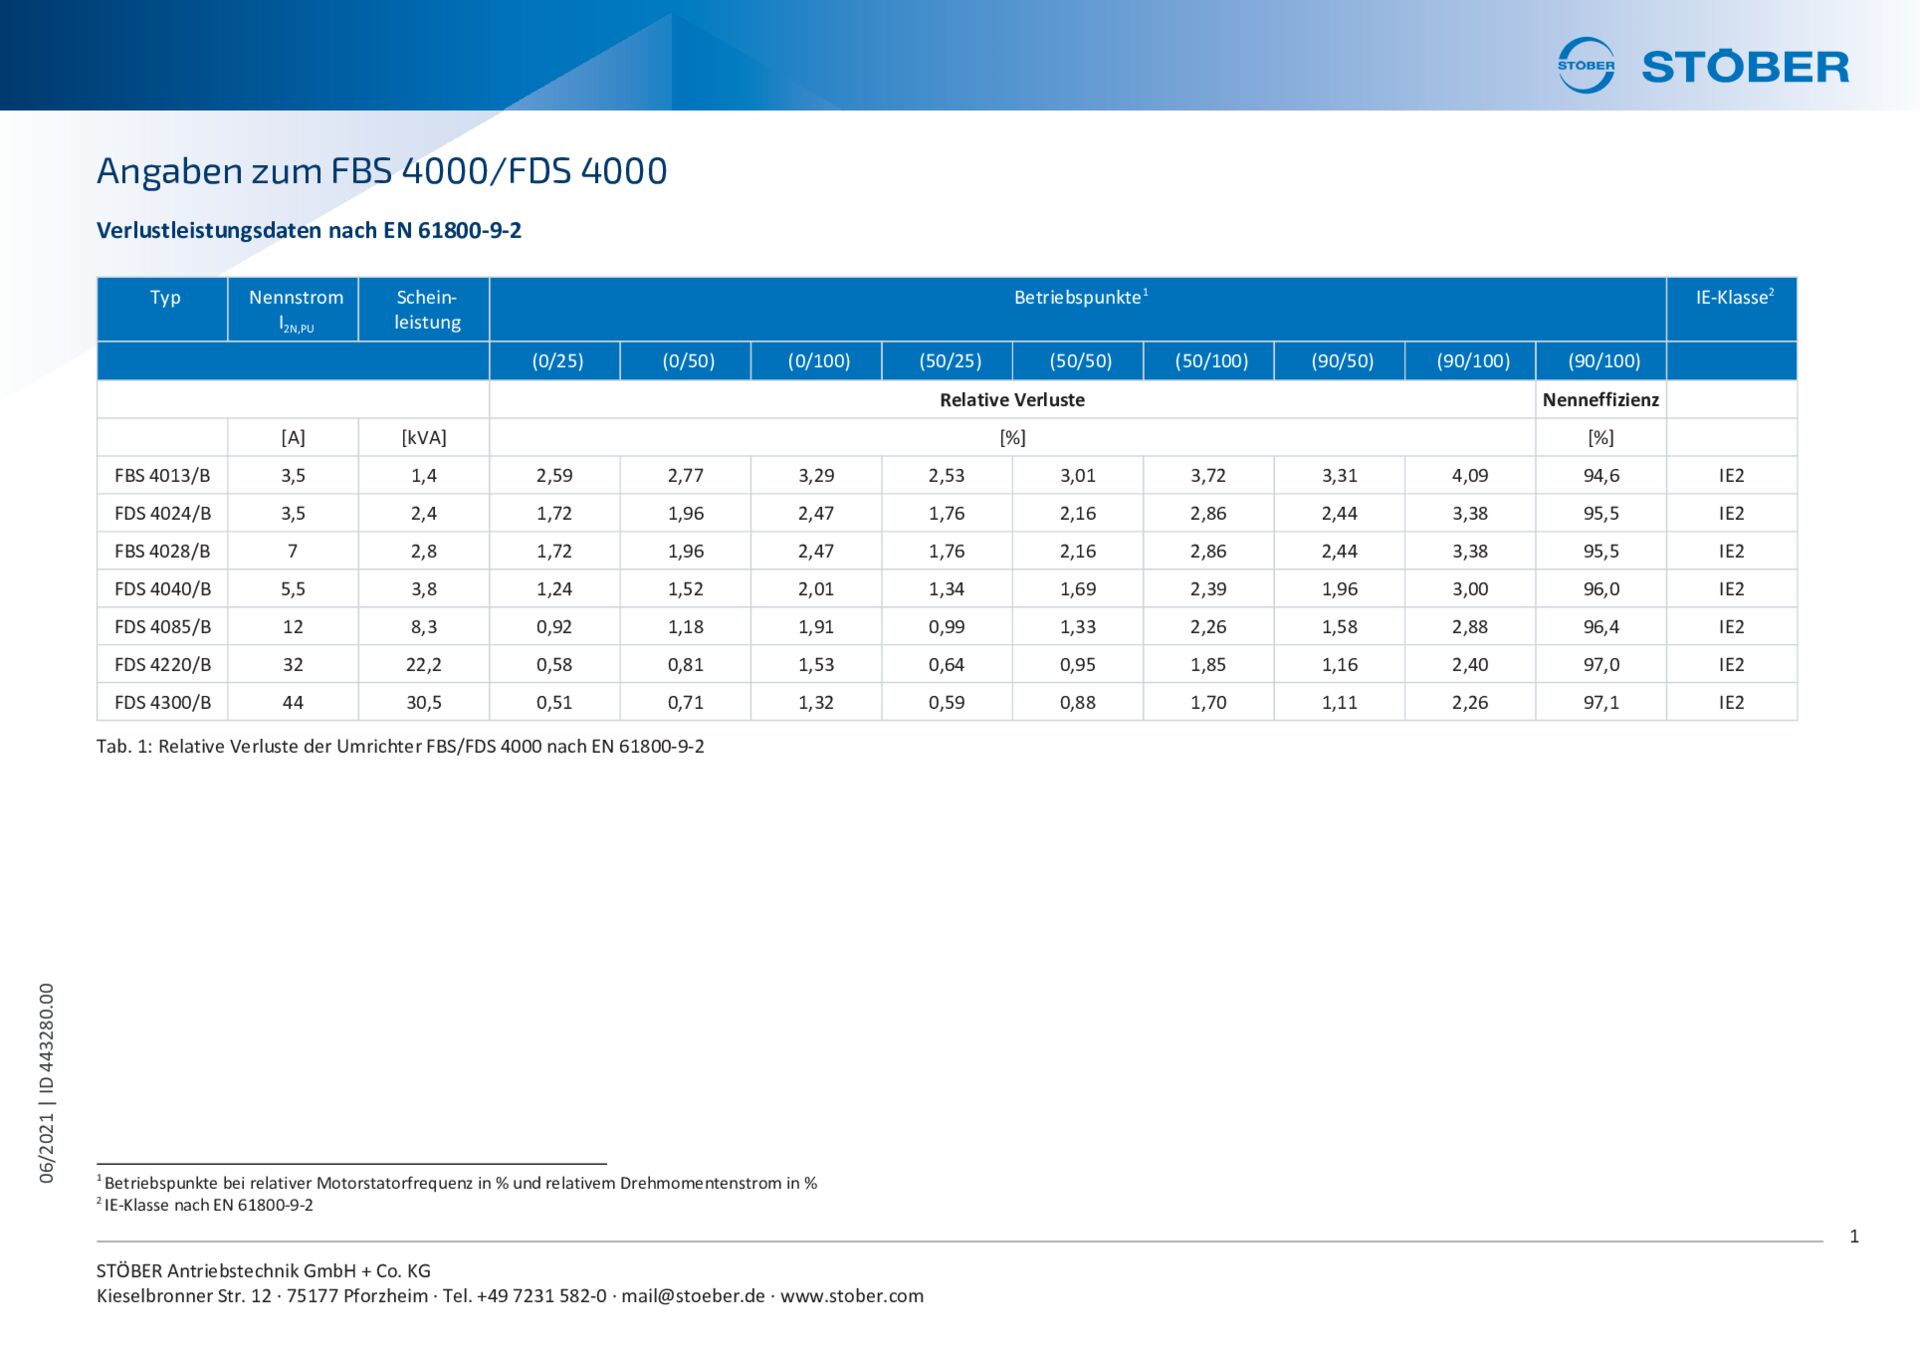Click Nennstrom value '12' for FDS 4085/B
The height and width of the screenshot is (1358, 1920).
click(293, 627)
